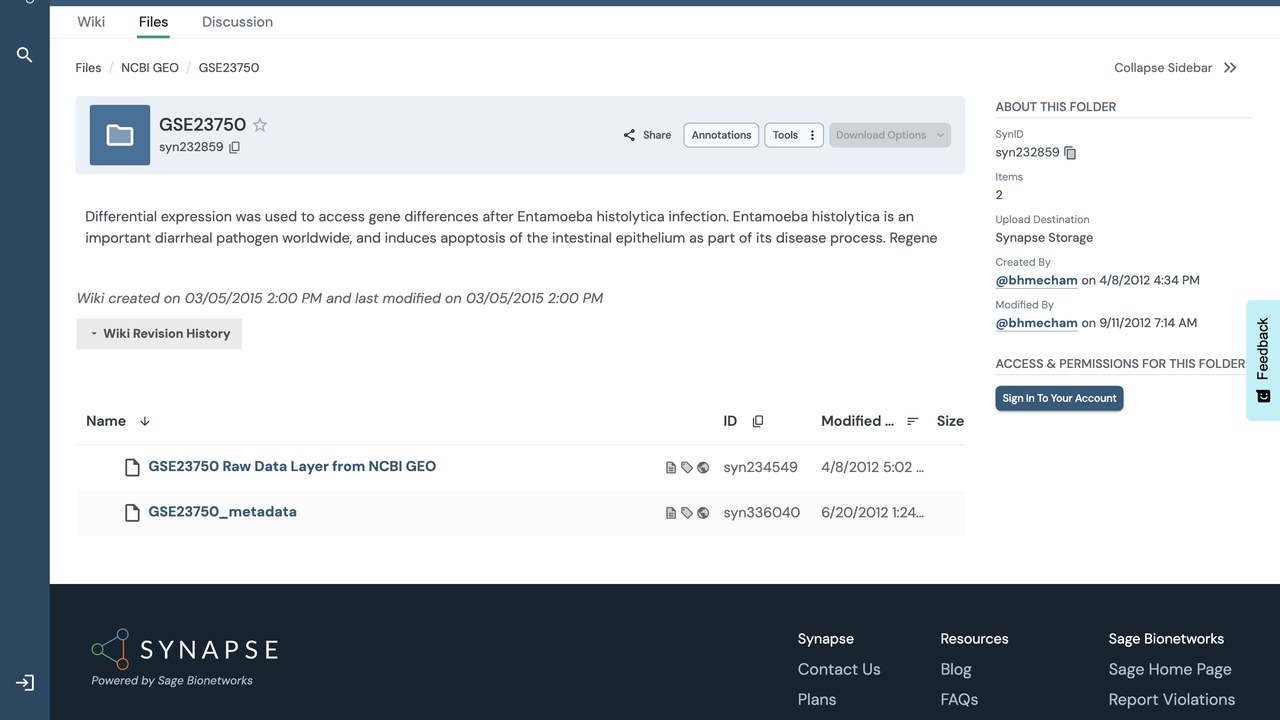Collapse the sidebar with double-chevron

(1230, 68)
